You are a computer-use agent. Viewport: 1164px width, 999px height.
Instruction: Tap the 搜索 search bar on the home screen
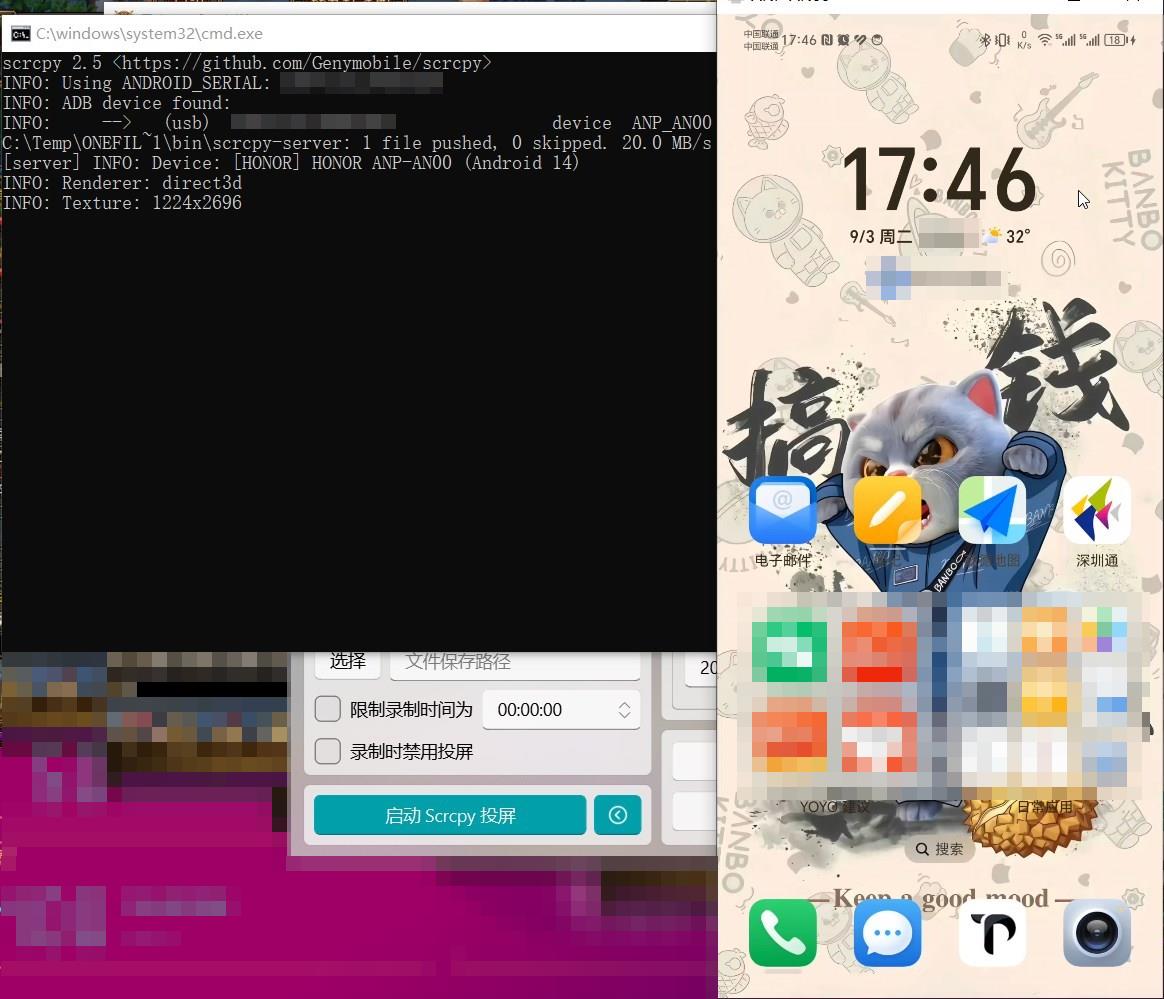click(938, 848)
